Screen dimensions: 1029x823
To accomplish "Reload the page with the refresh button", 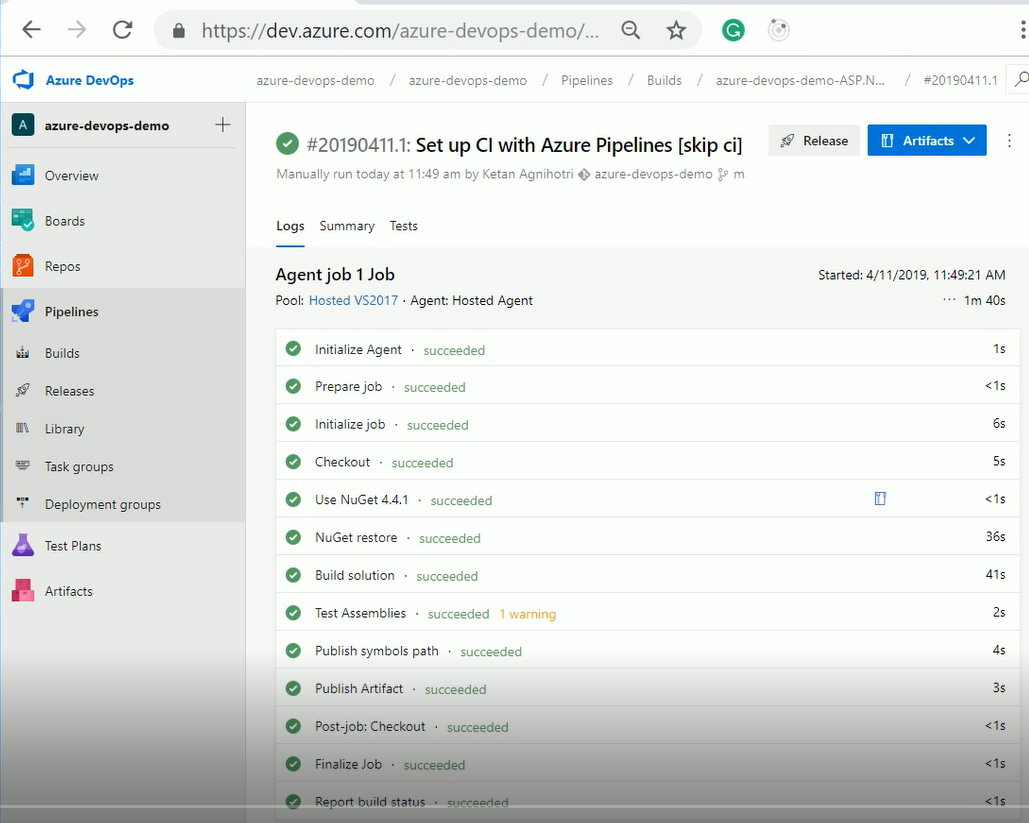I will click(122, 30).
